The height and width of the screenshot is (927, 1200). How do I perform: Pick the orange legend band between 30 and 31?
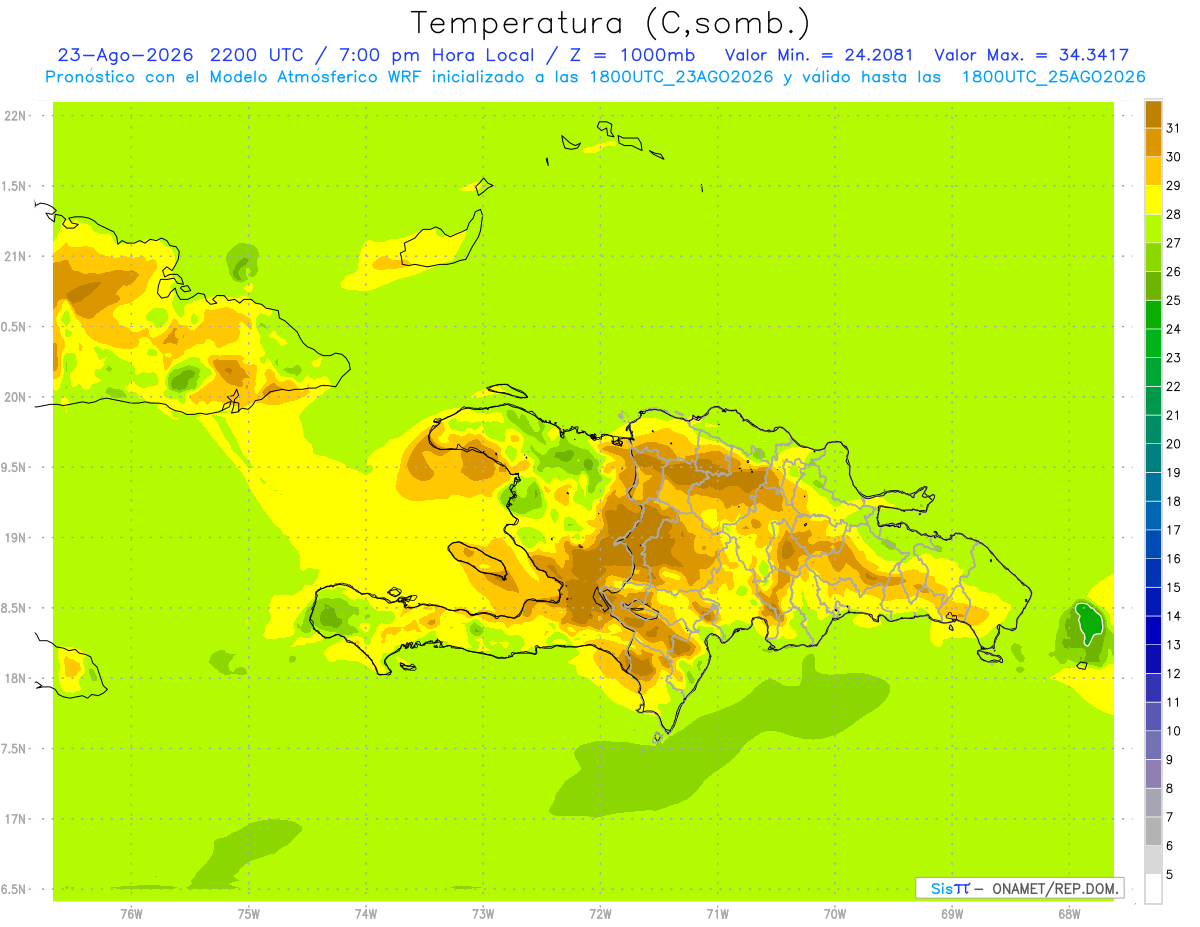coord(1153,143)
